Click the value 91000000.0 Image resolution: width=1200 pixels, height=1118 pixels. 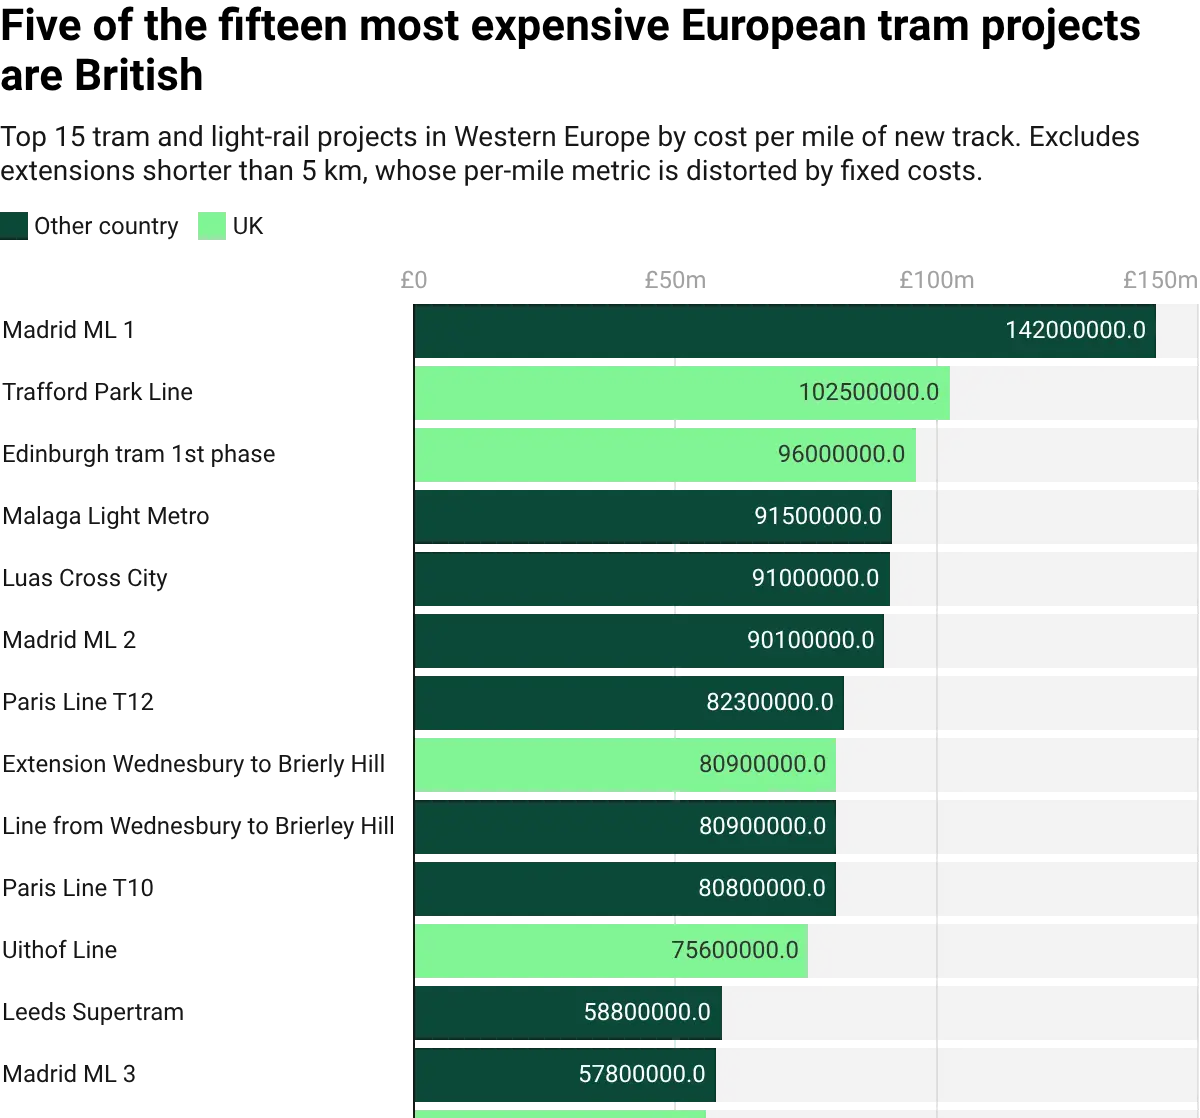[816, 578]
